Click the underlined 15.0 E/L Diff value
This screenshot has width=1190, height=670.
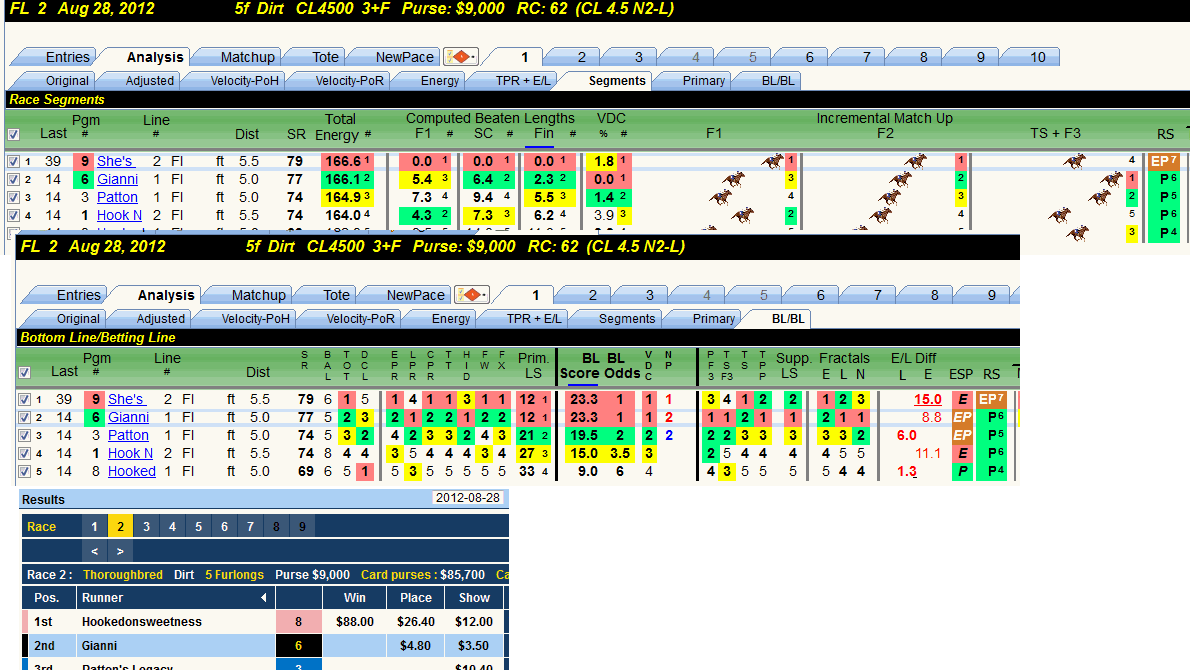(927, 399)
